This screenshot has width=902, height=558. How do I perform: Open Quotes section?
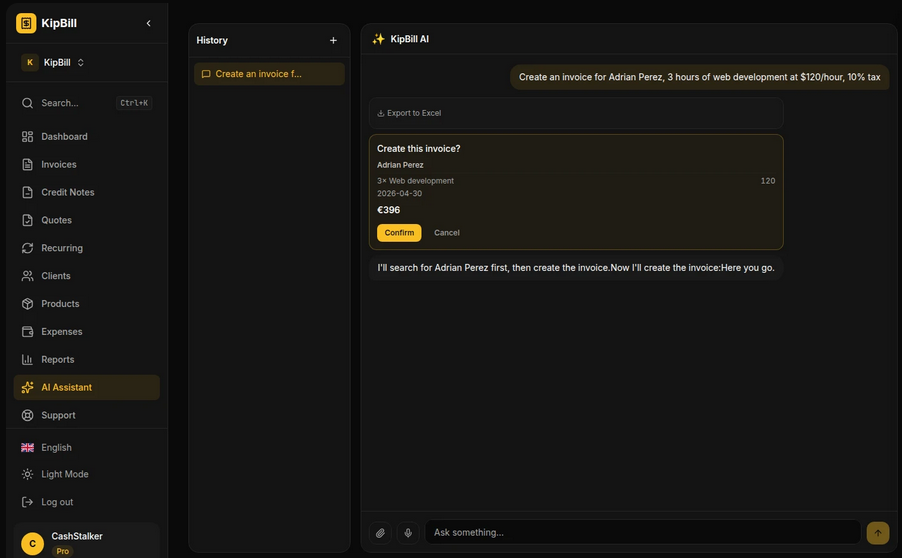86,220
